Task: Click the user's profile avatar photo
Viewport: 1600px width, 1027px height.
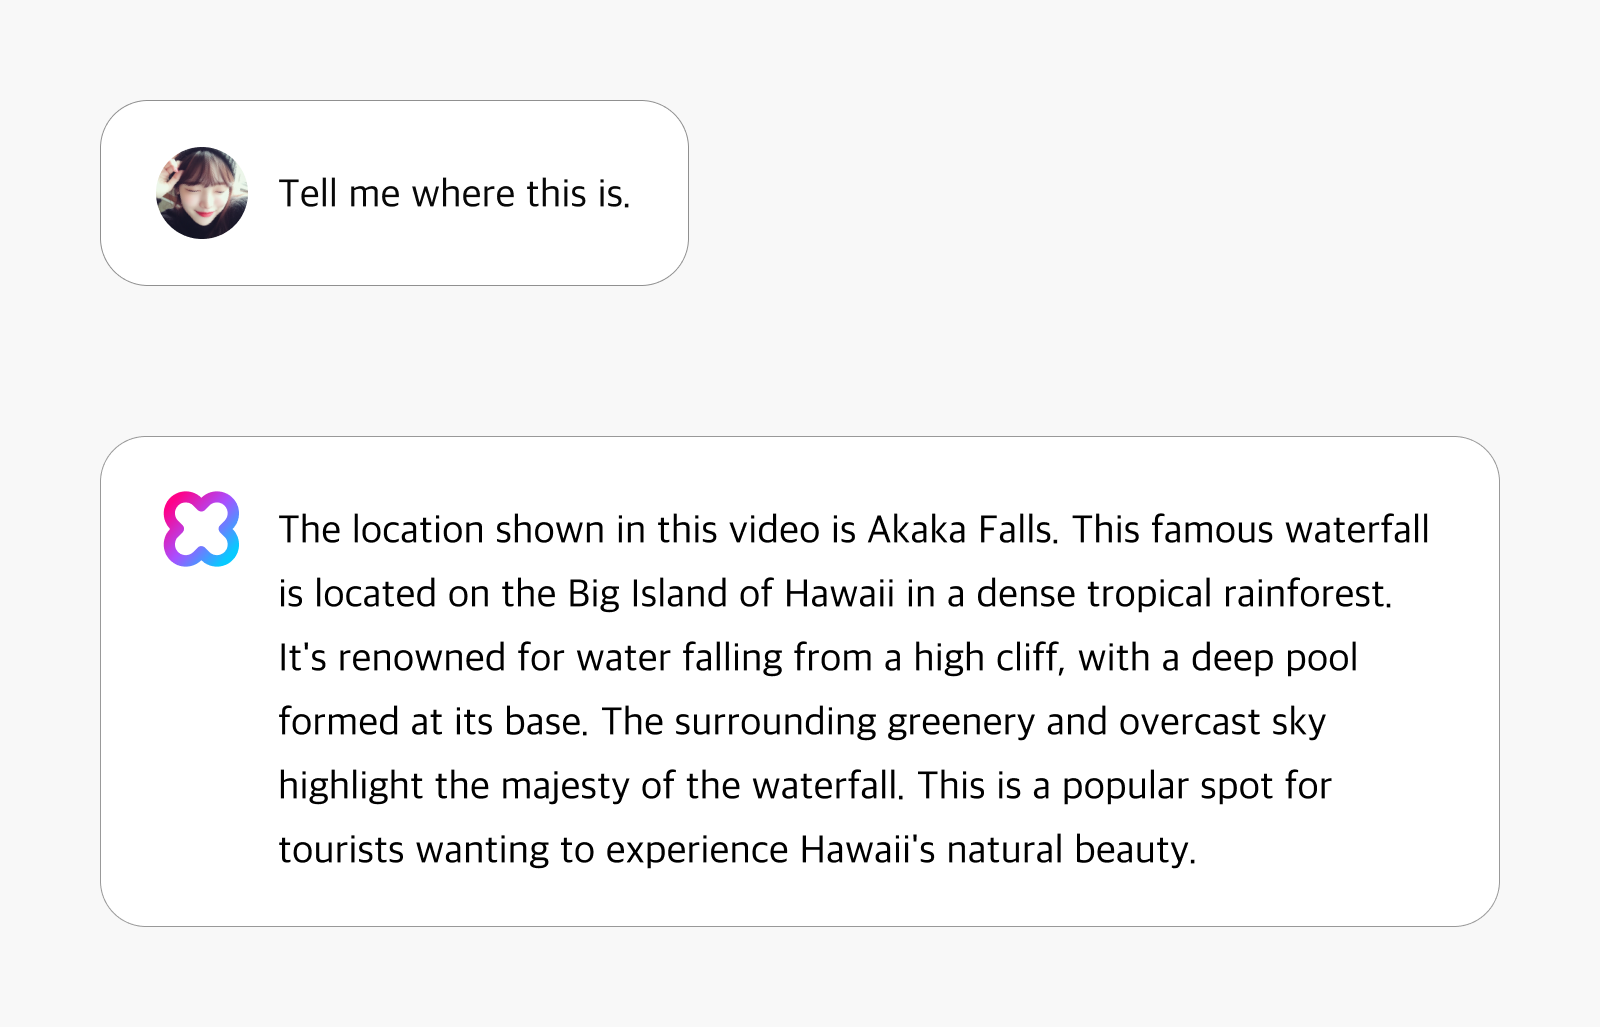Action: pyautogui.click(x=202, y=193)
